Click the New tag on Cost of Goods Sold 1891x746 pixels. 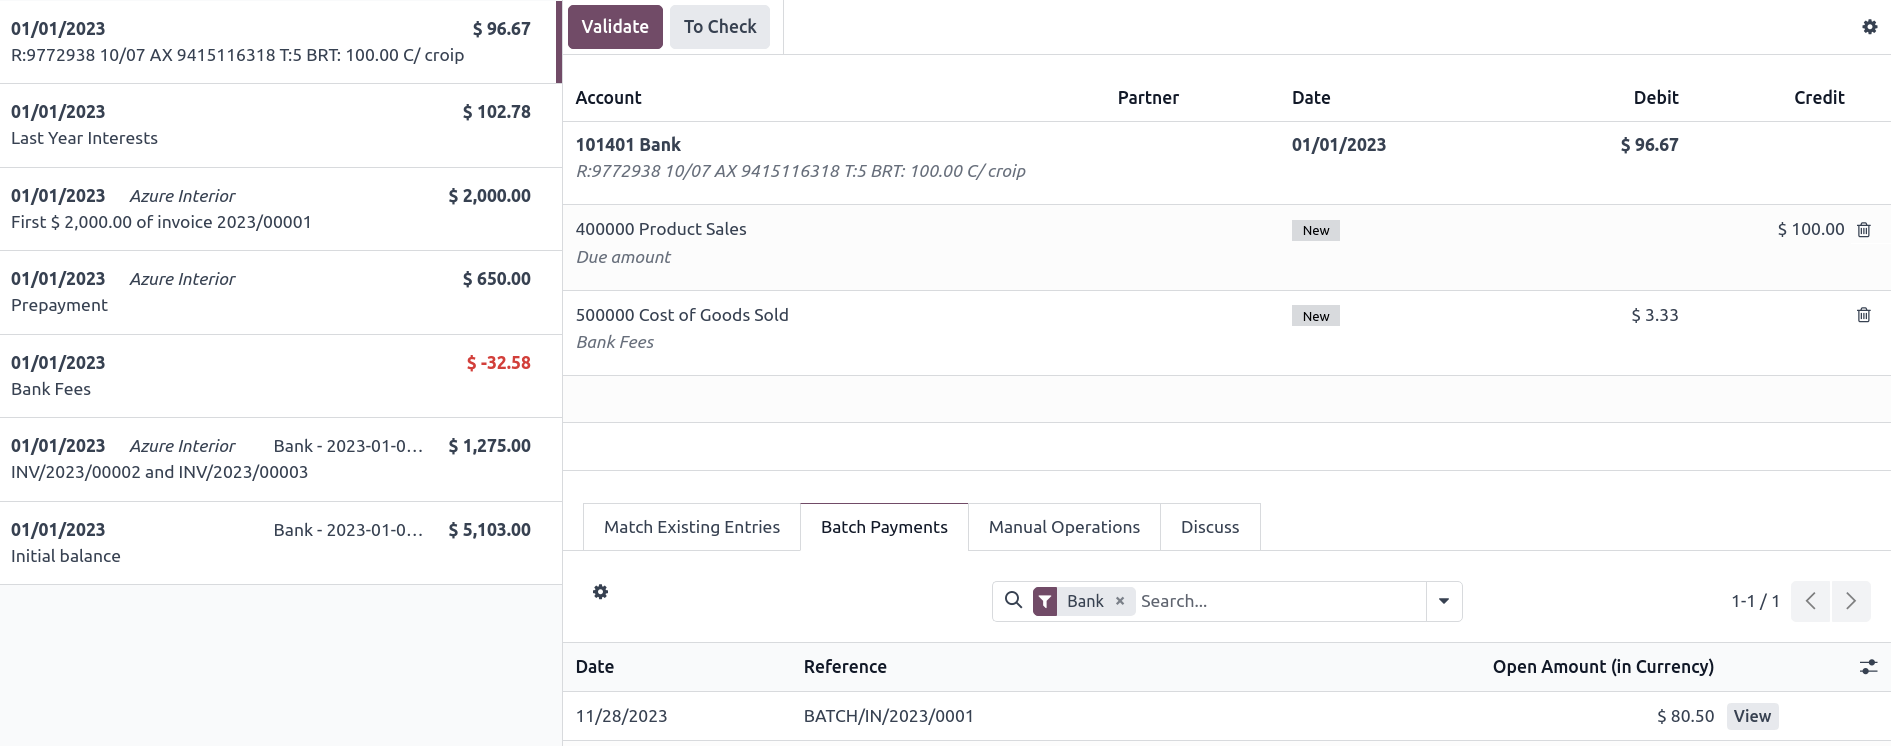point(1315,315)
